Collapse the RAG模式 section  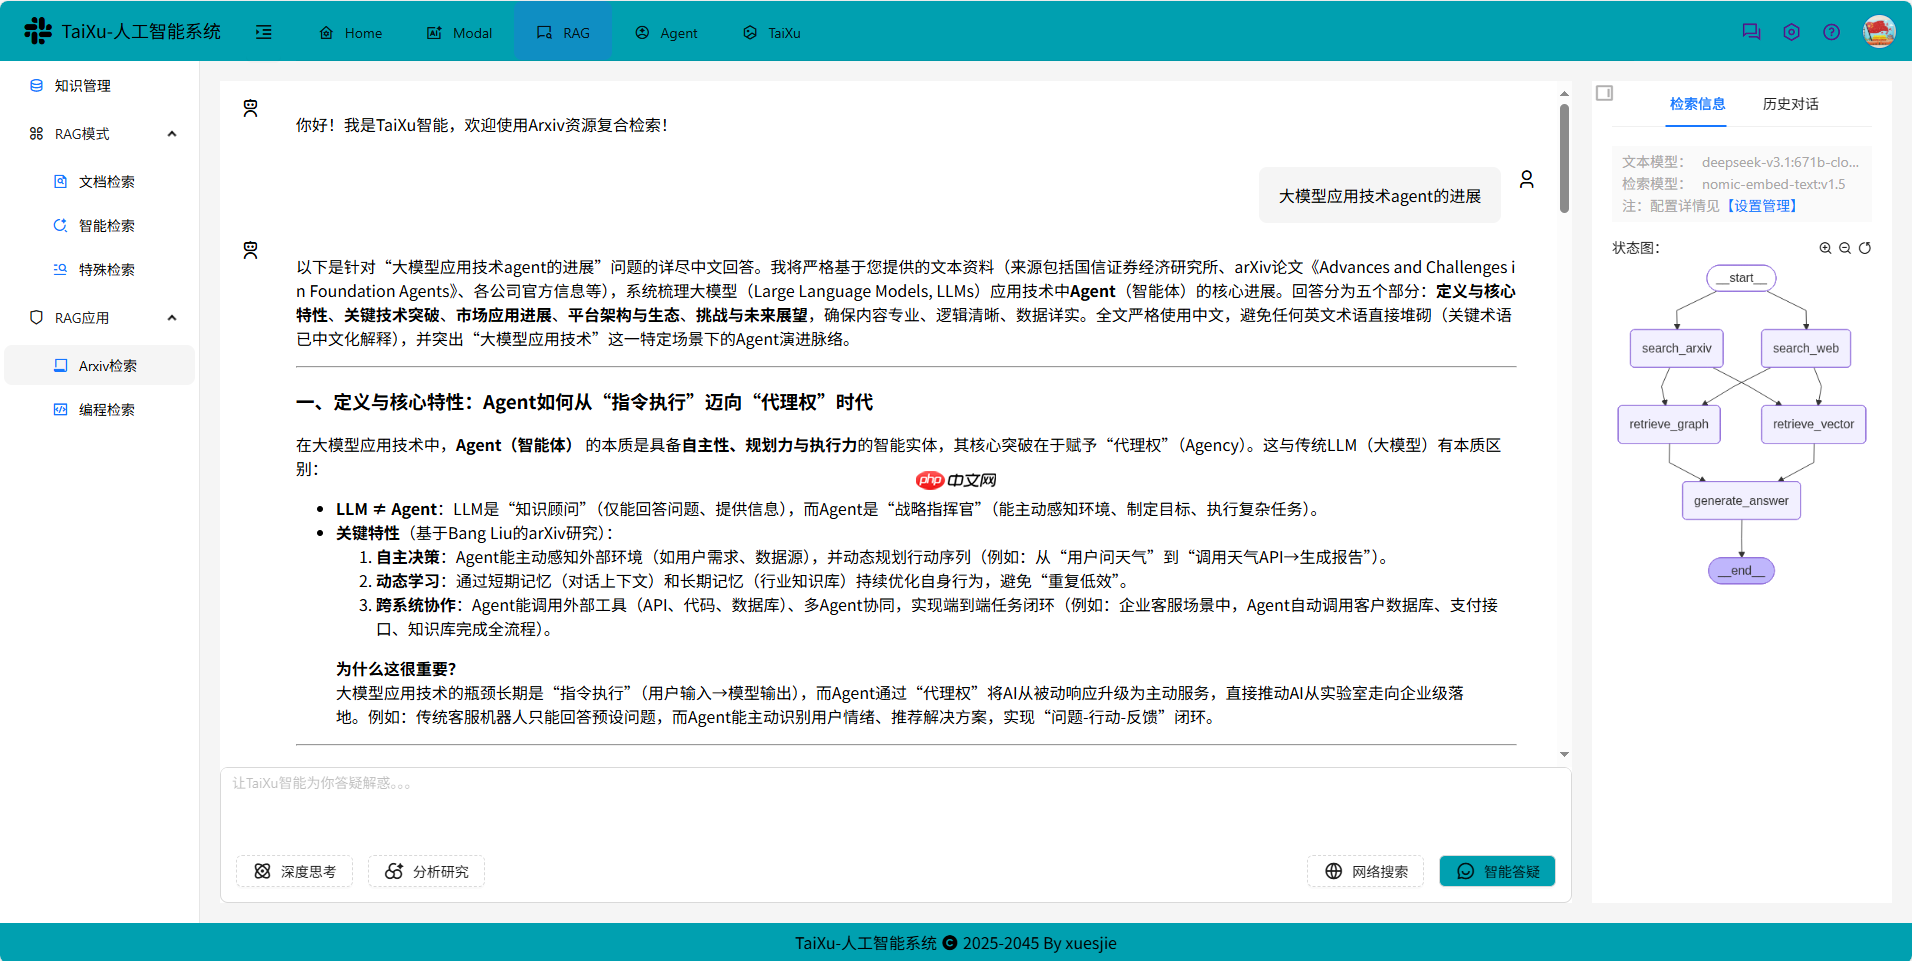pyautogui.click(x=171, y=133)
